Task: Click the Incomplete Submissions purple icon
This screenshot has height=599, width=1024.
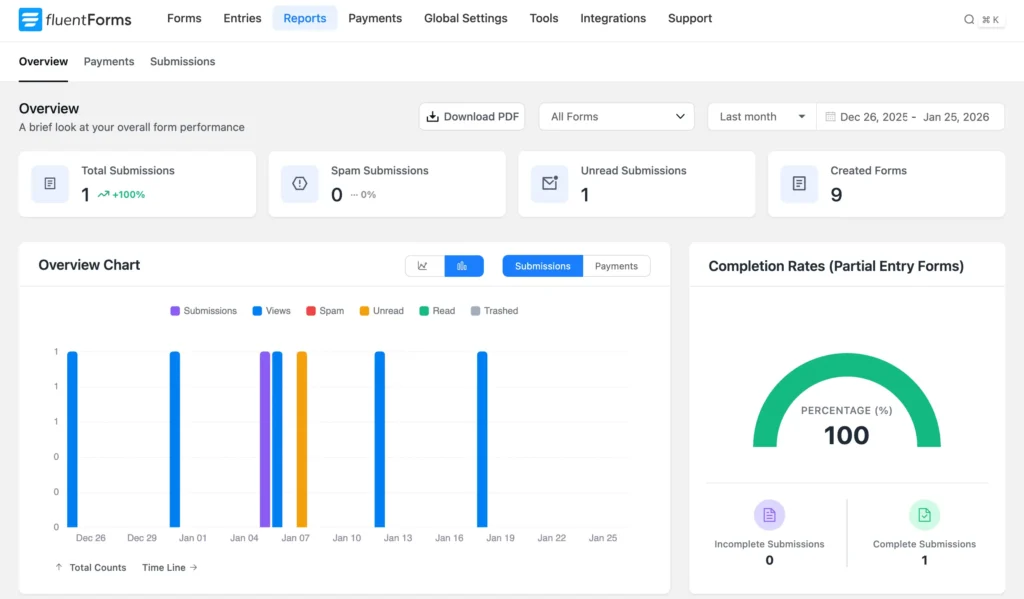Action: [769, 514]
